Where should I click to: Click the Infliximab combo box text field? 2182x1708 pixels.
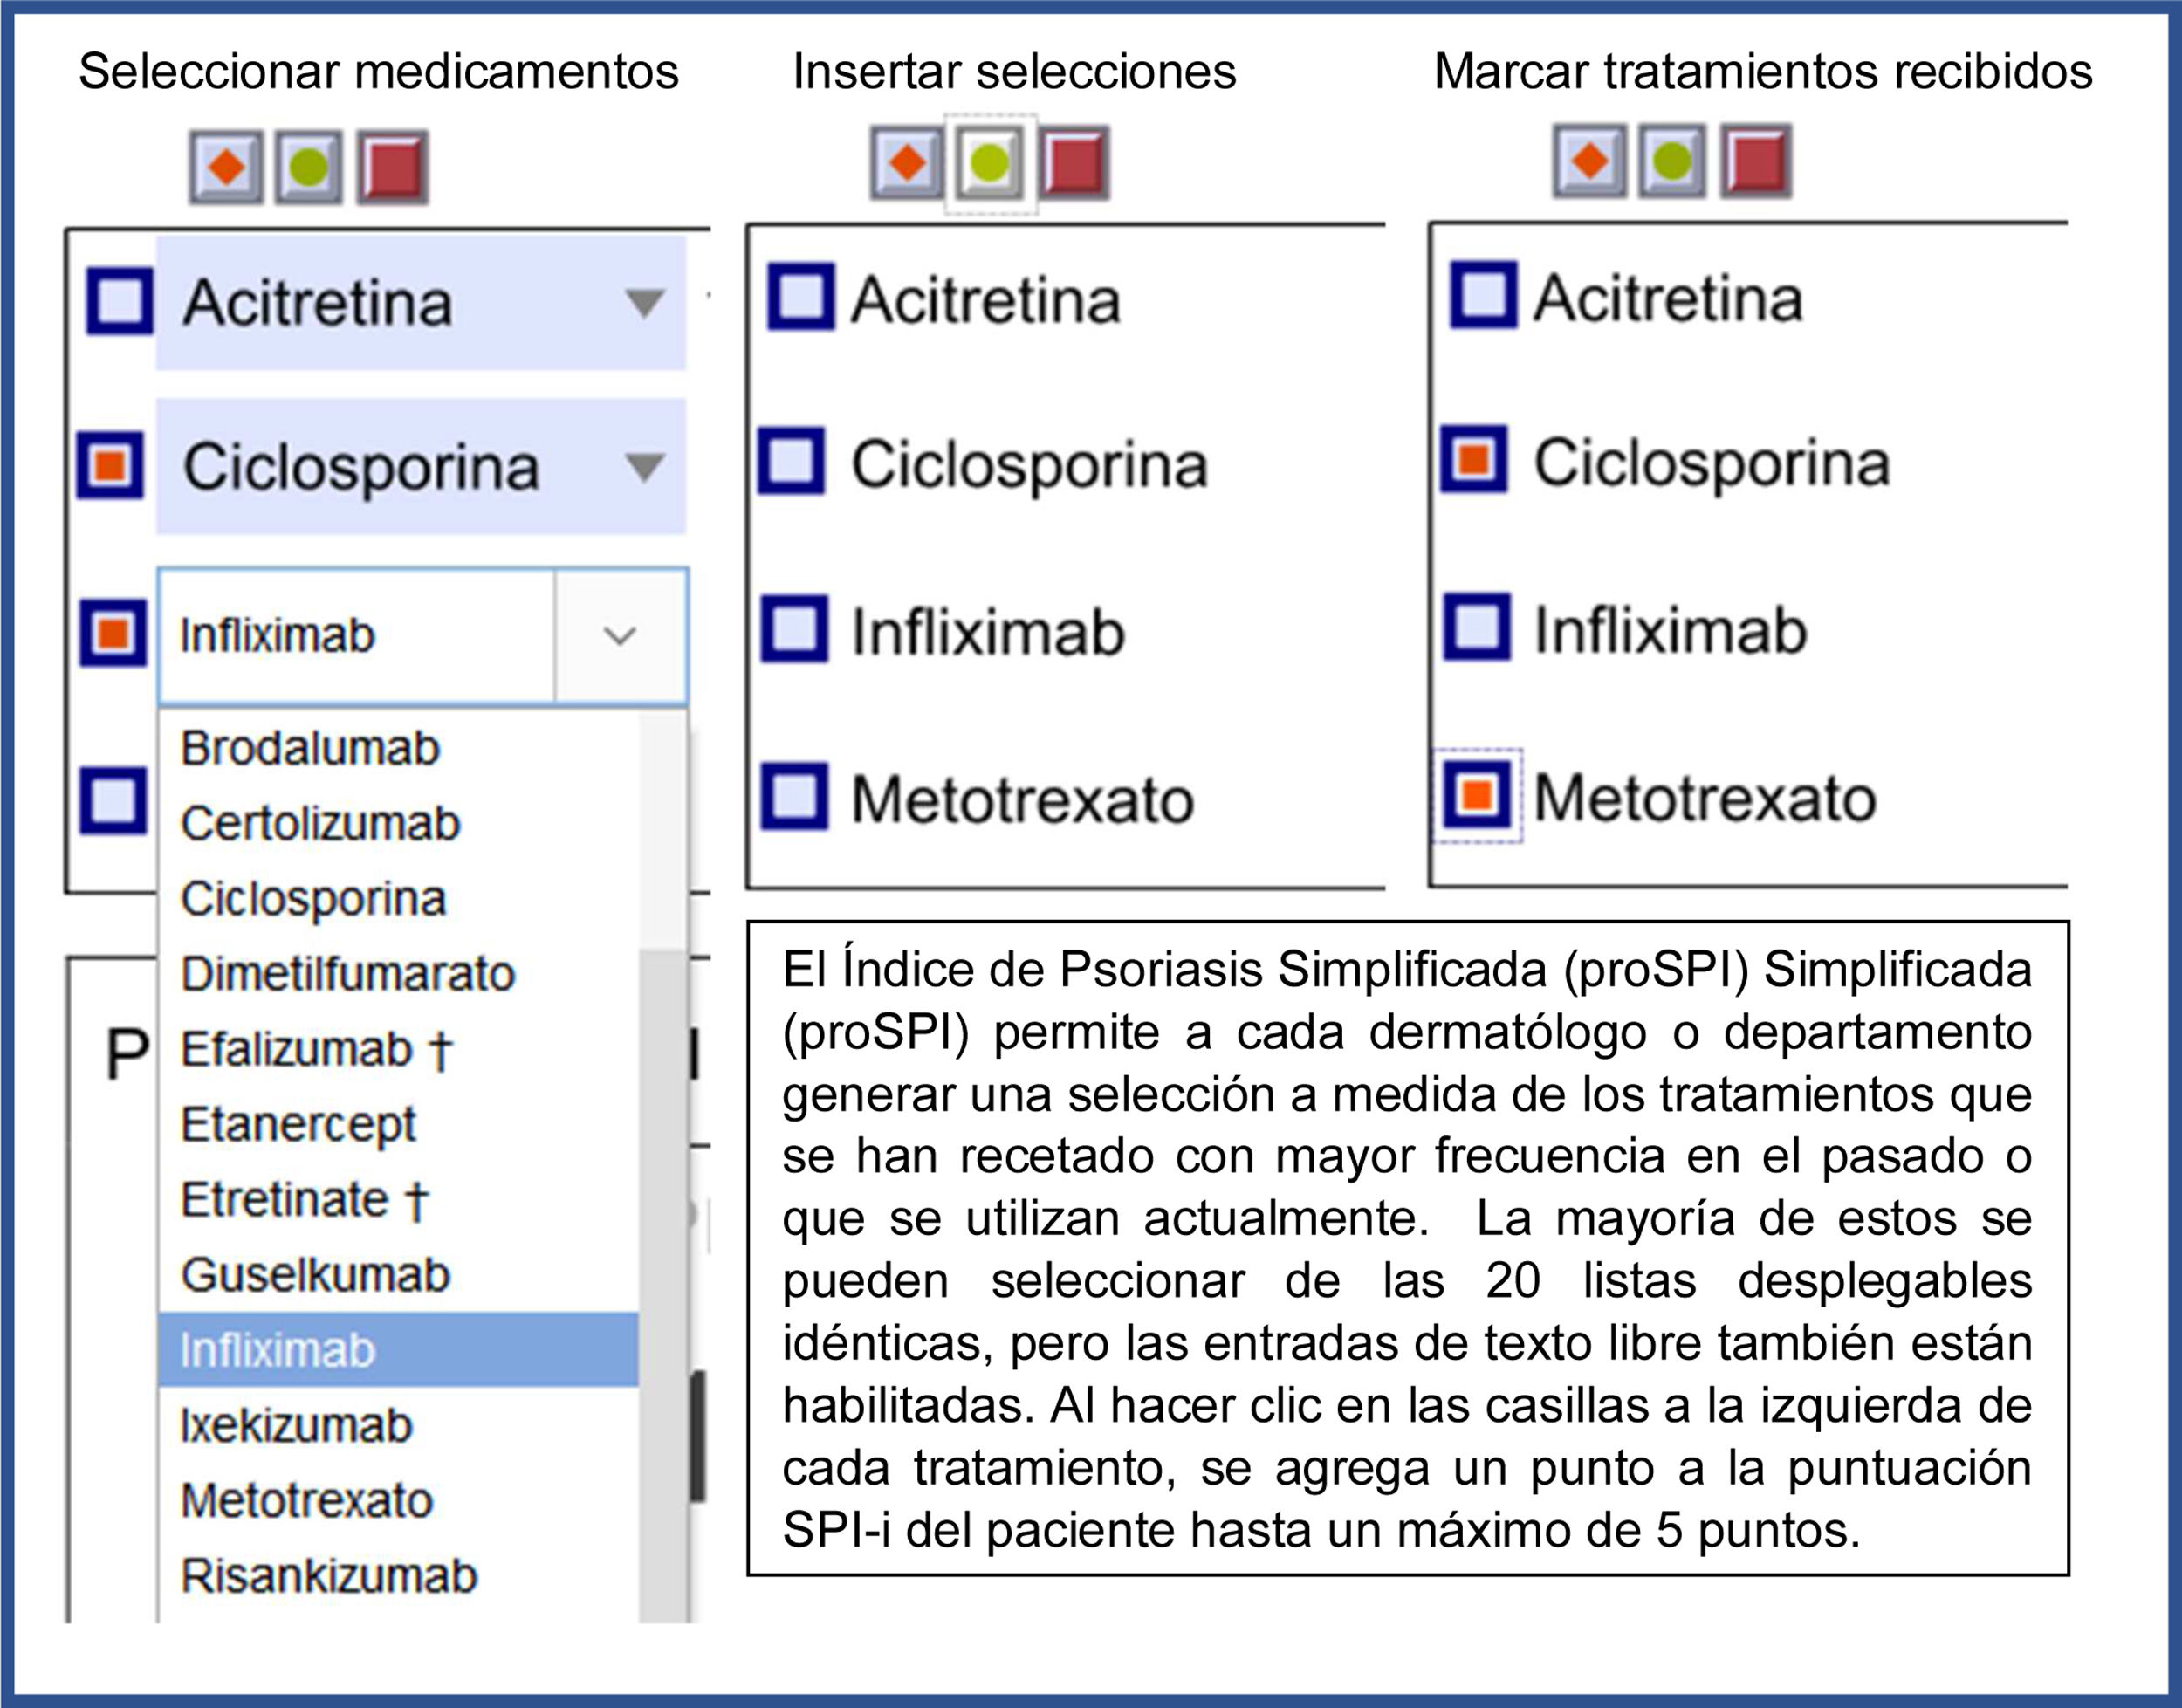pyautogui.click(x=355, y=636)
